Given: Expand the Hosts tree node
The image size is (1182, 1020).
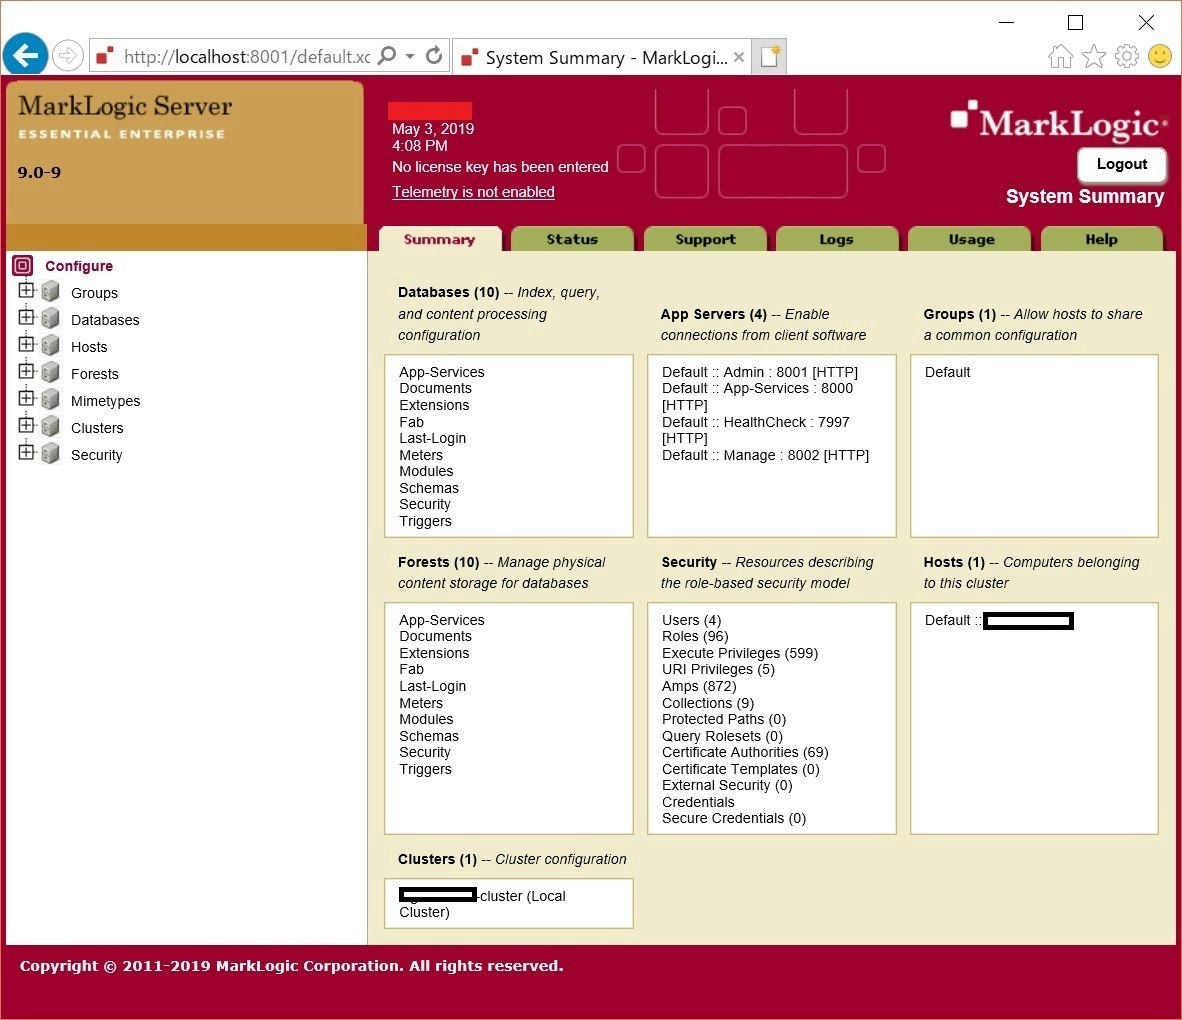Looking at the screenshot, I should pyautogui.click(x=26, y=344).
